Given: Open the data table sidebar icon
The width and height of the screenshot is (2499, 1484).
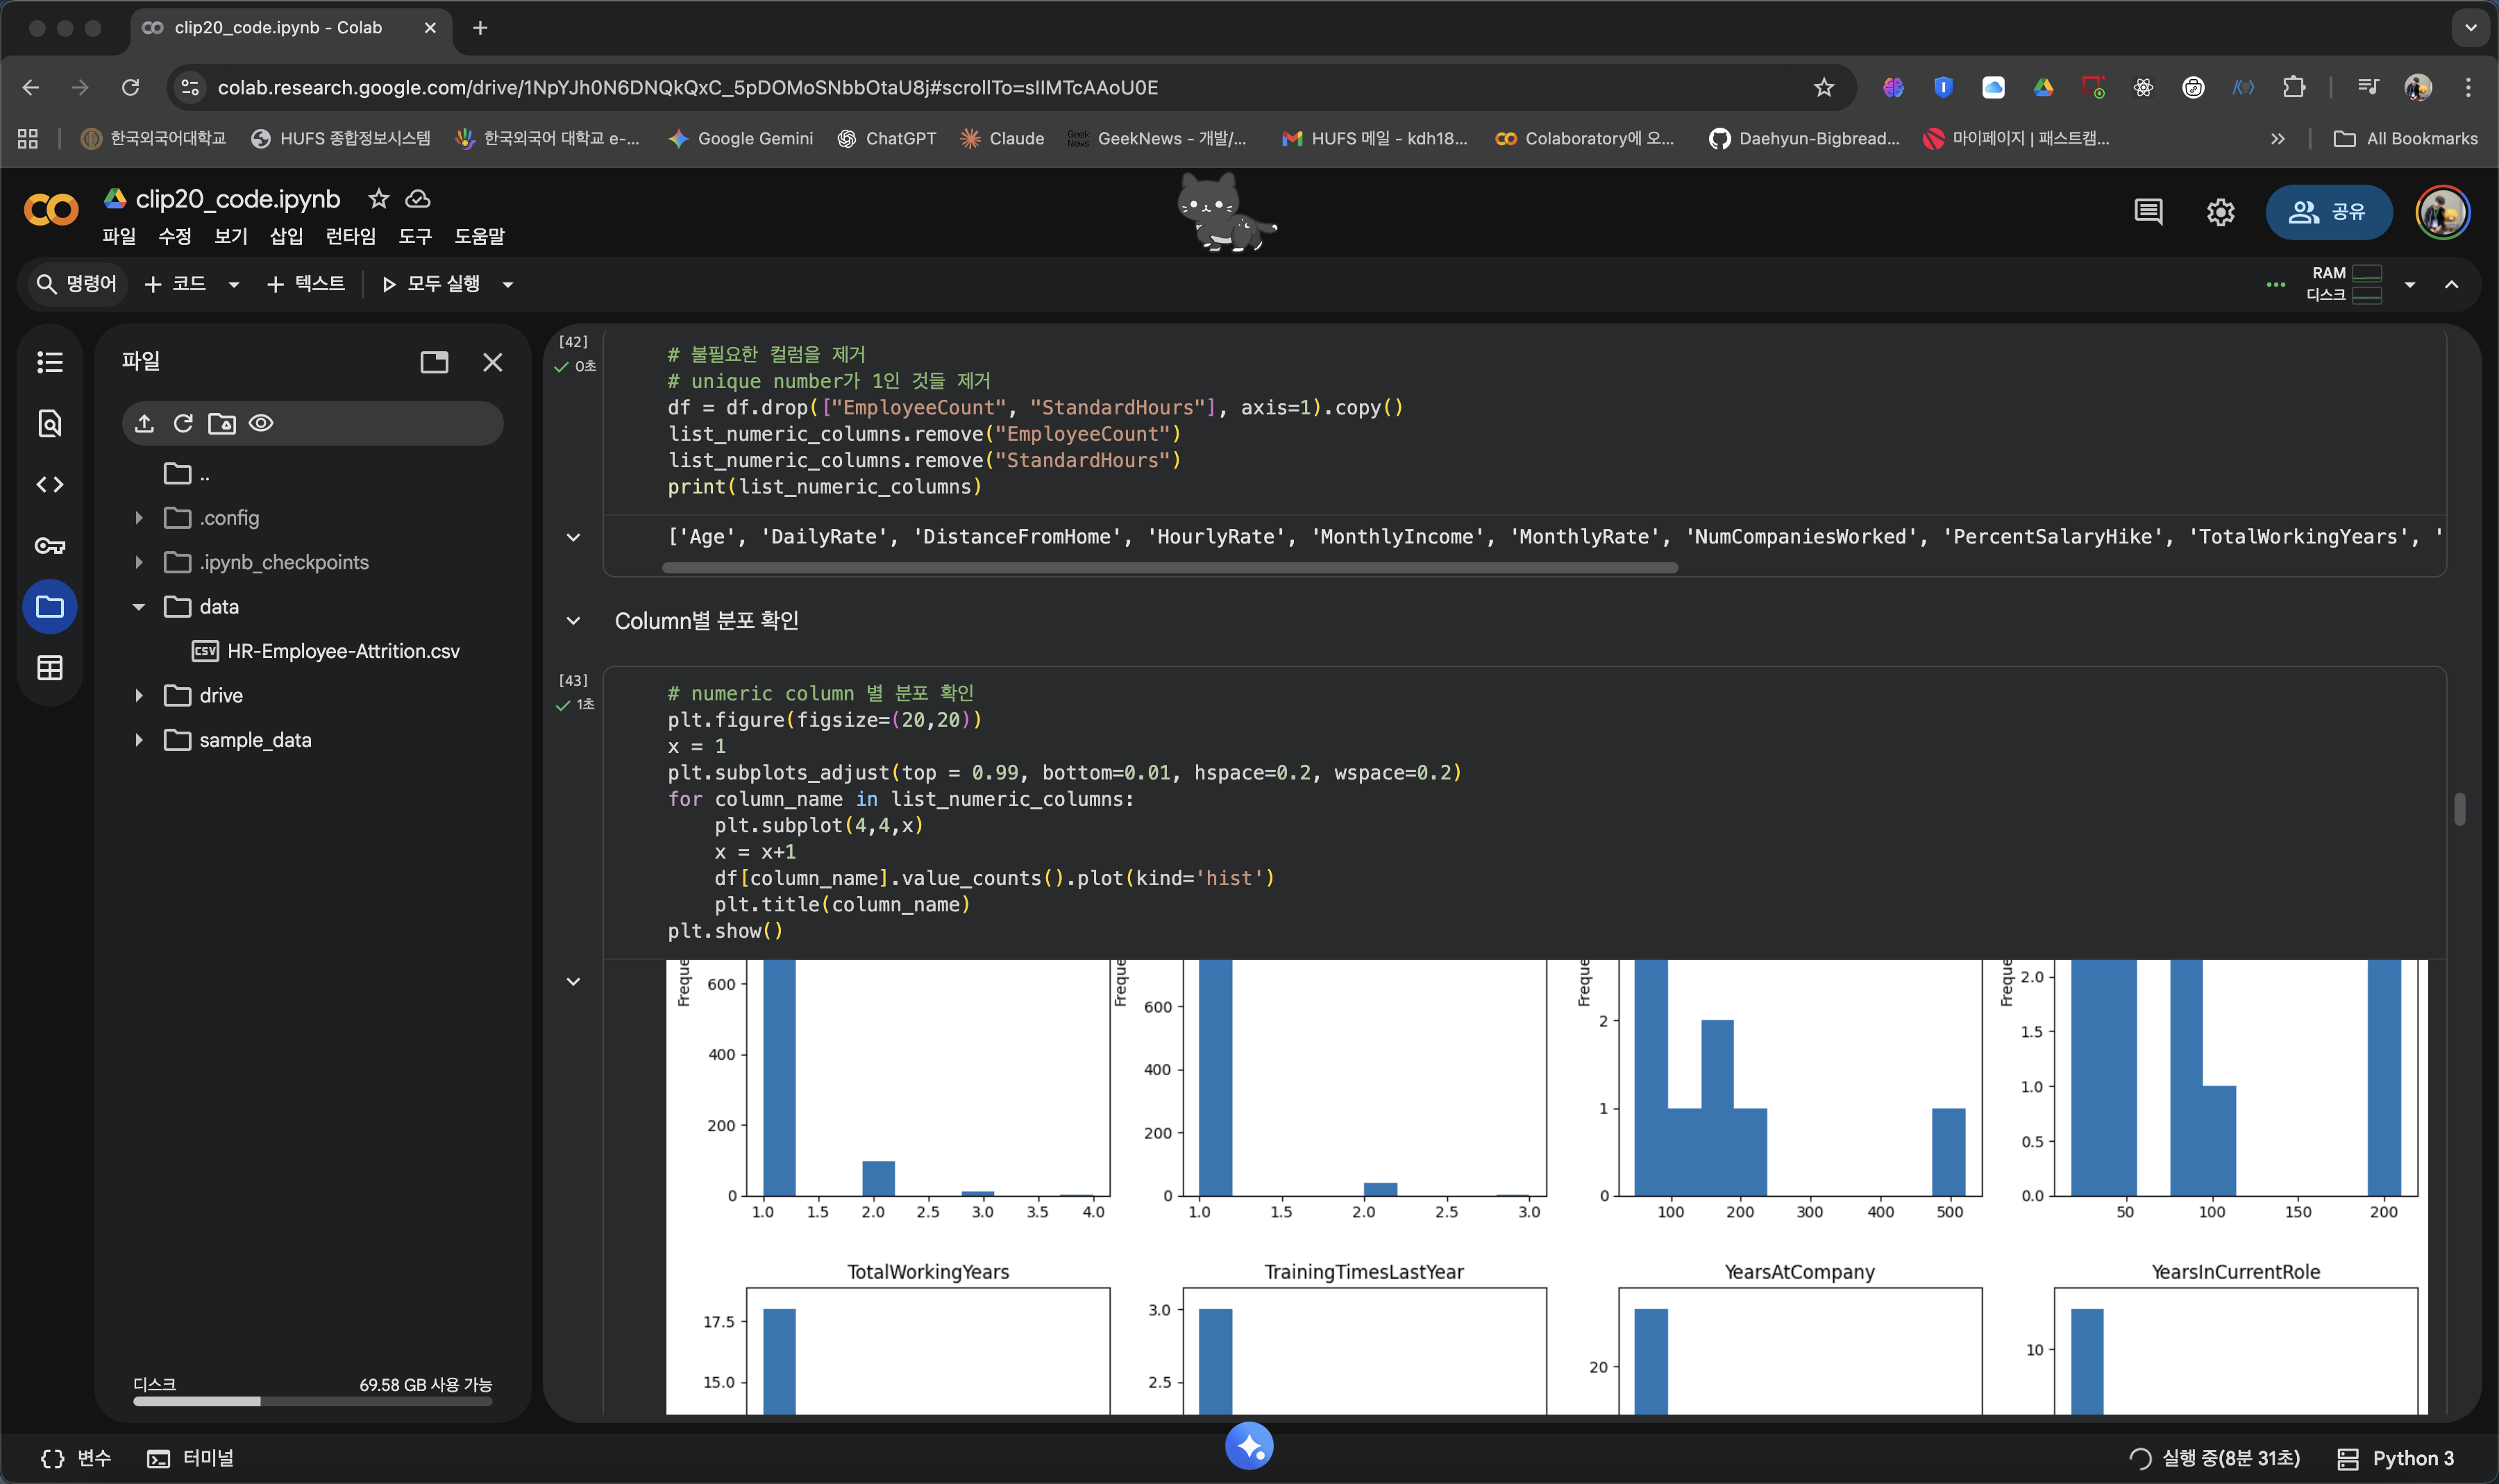Looking at the screenshot, I should click(x=49, y=667).
